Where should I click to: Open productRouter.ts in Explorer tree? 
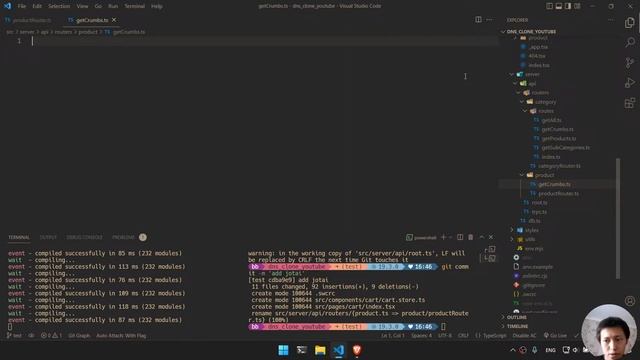558,193
